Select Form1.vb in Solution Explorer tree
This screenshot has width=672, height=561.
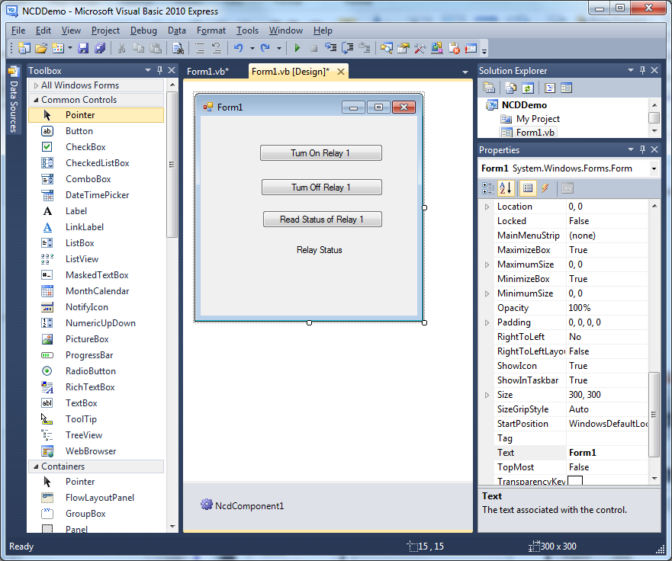click(x=535, y=132)
